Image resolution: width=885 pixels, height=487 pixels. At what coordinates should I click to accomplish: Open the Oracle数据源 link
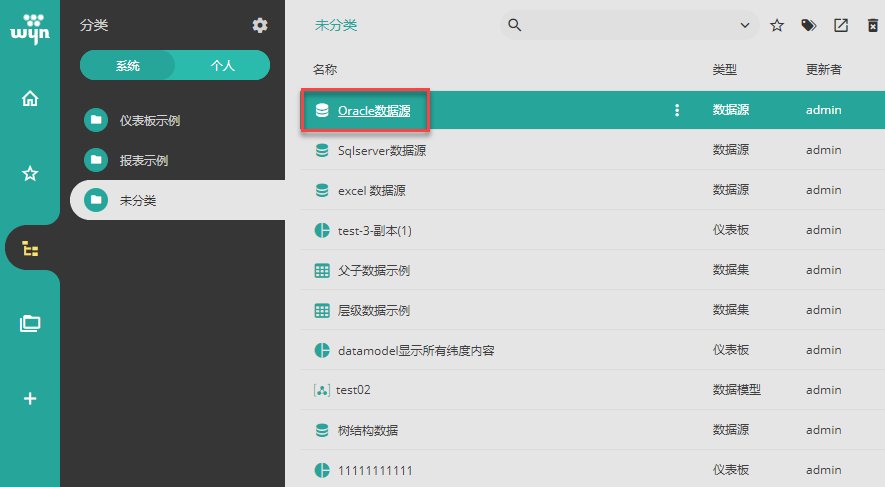point(374,111)
